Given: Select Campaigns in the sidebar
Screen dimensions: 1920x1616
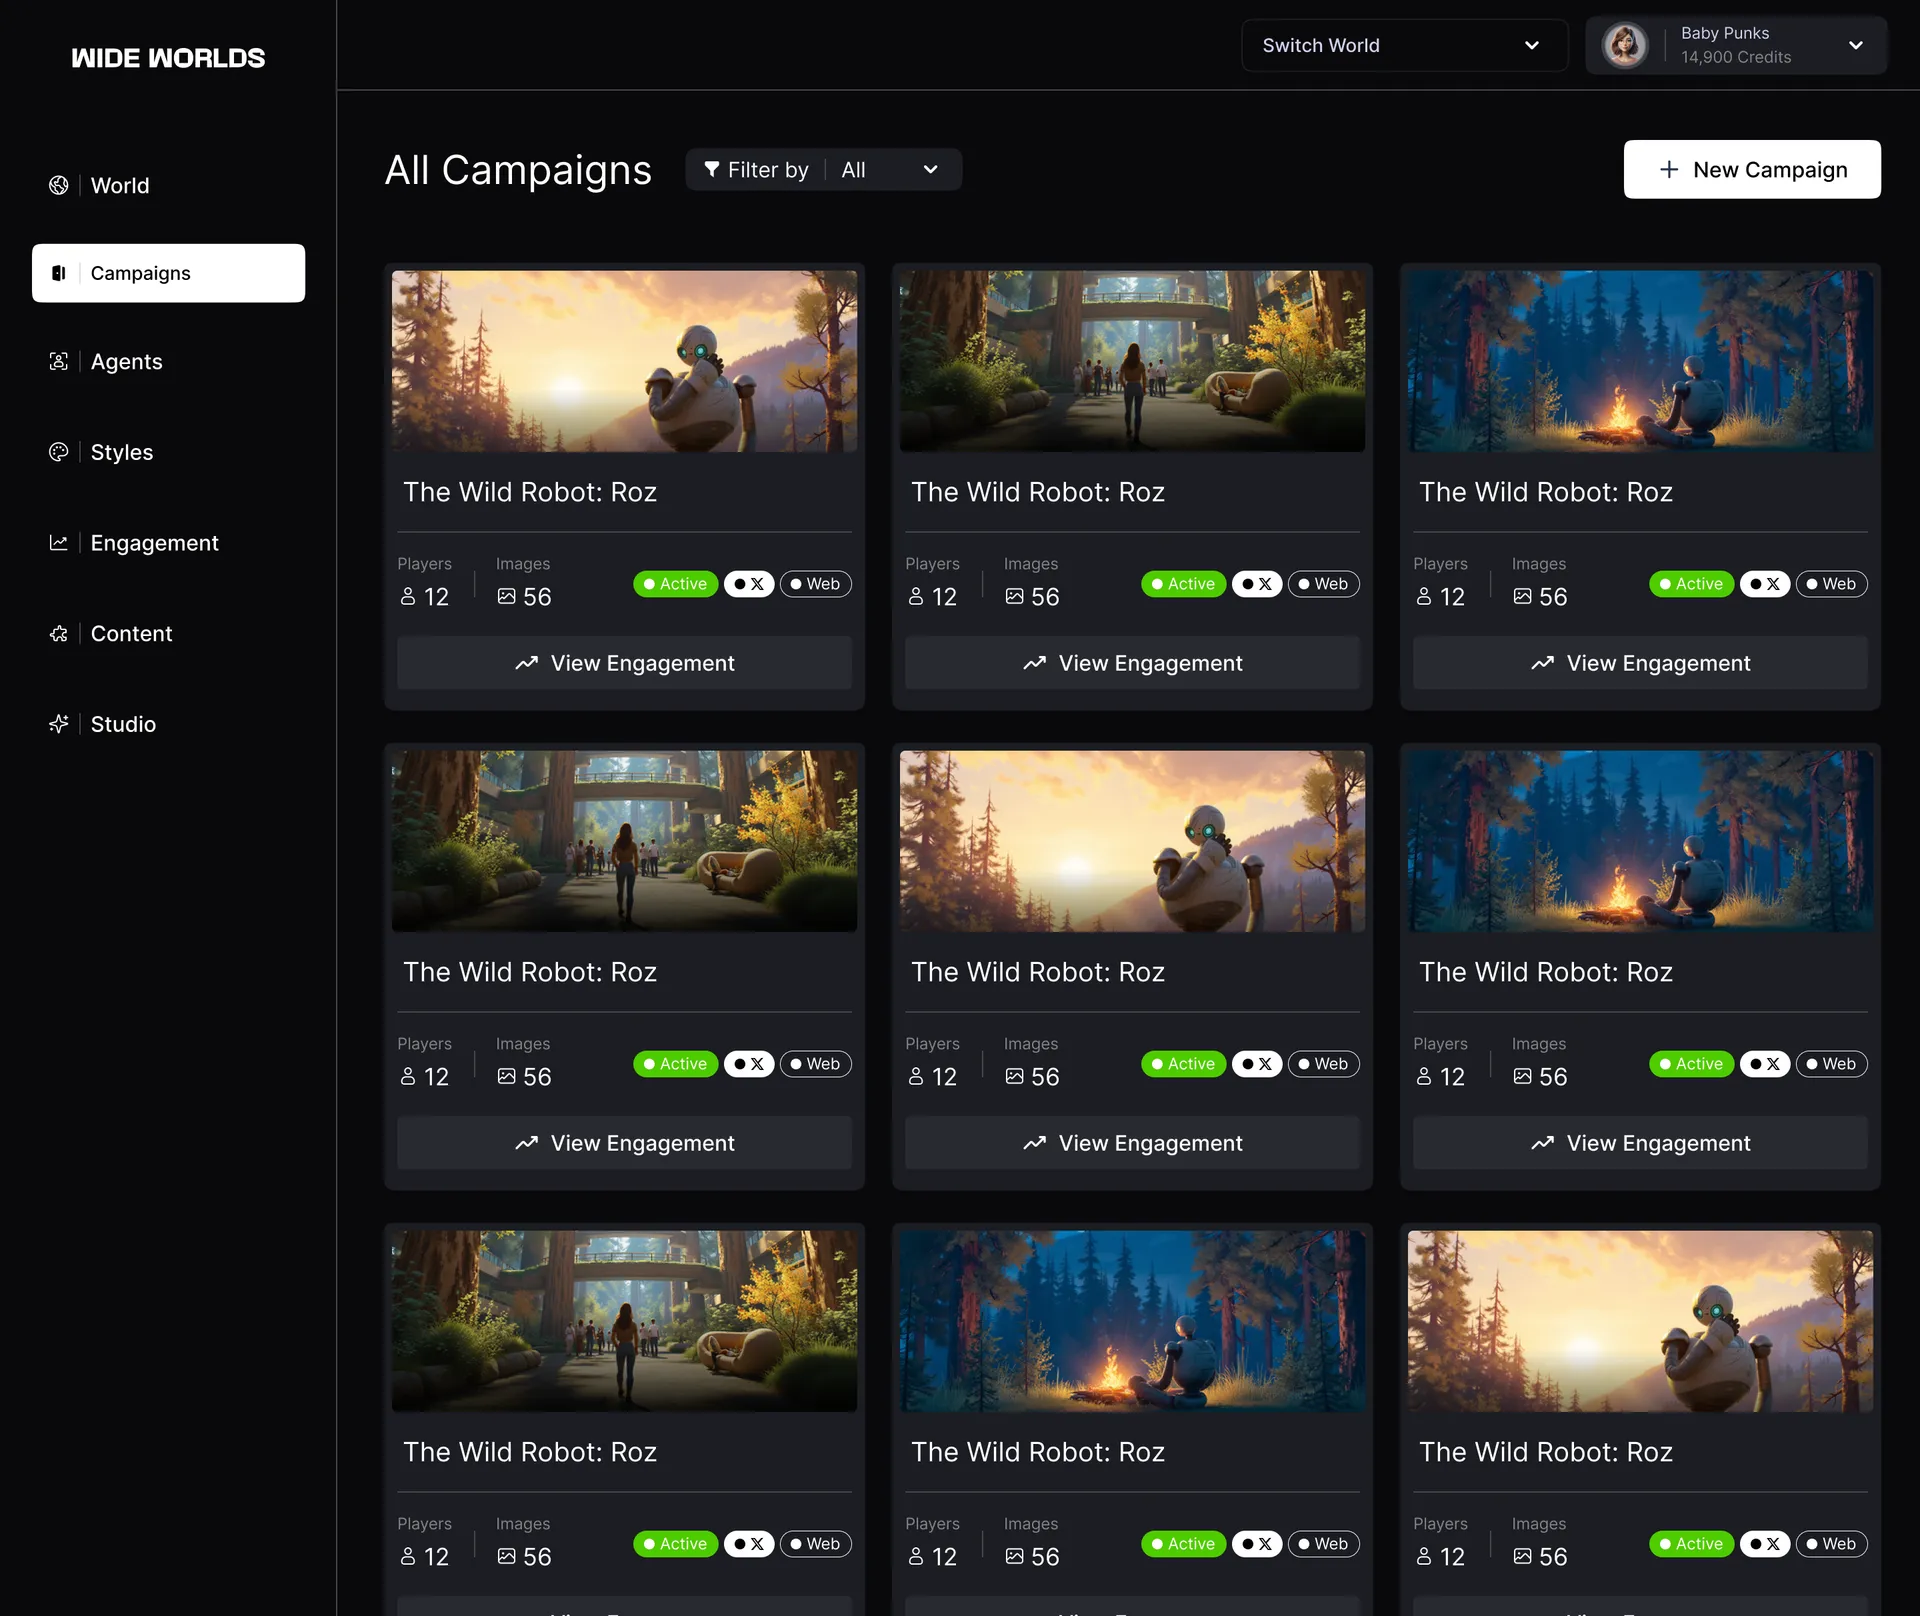Looking at the screenshot, I should click(x=168, y=273).
